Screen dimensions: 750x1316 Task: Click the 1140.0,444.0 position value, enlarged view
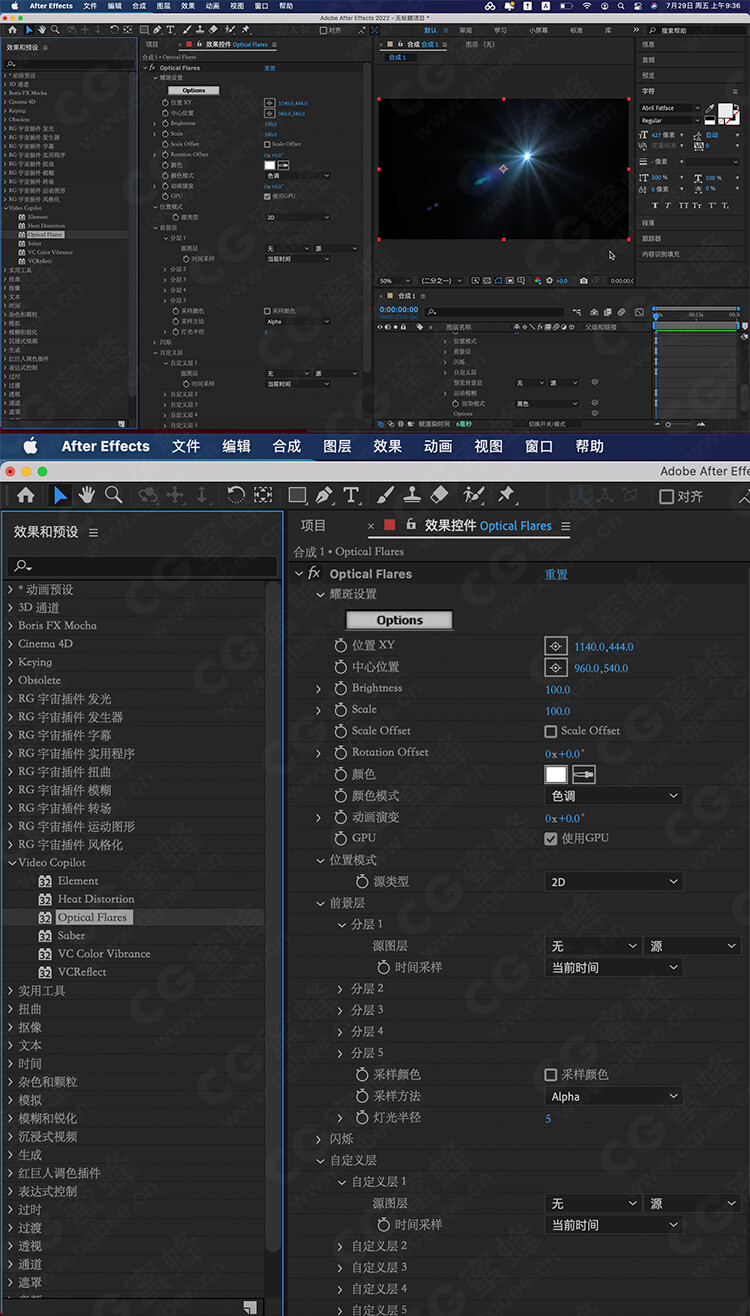(x=604, y=647)
